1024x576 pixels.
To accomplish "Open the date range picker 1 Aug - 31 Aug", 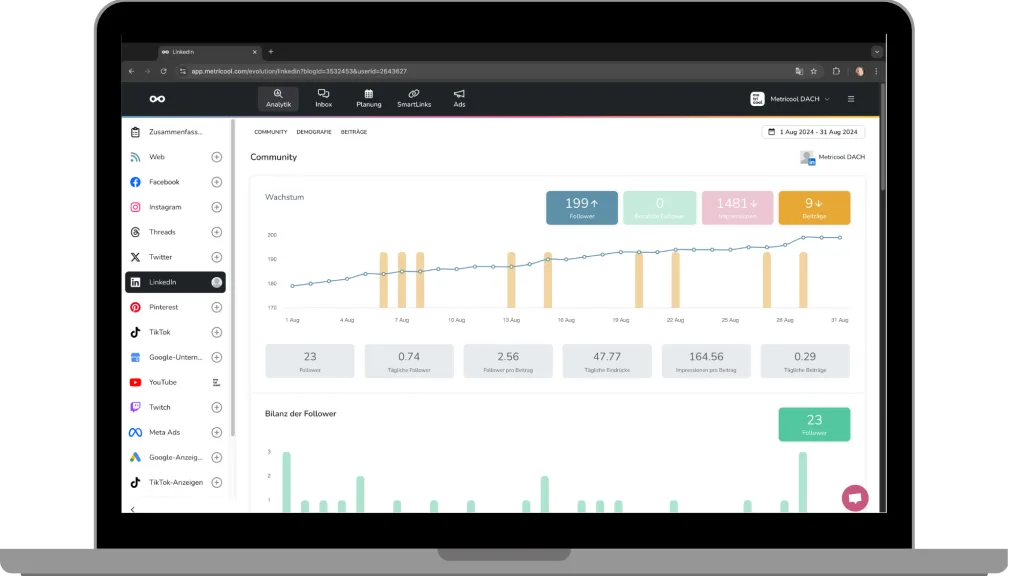I will click(813, 132).
